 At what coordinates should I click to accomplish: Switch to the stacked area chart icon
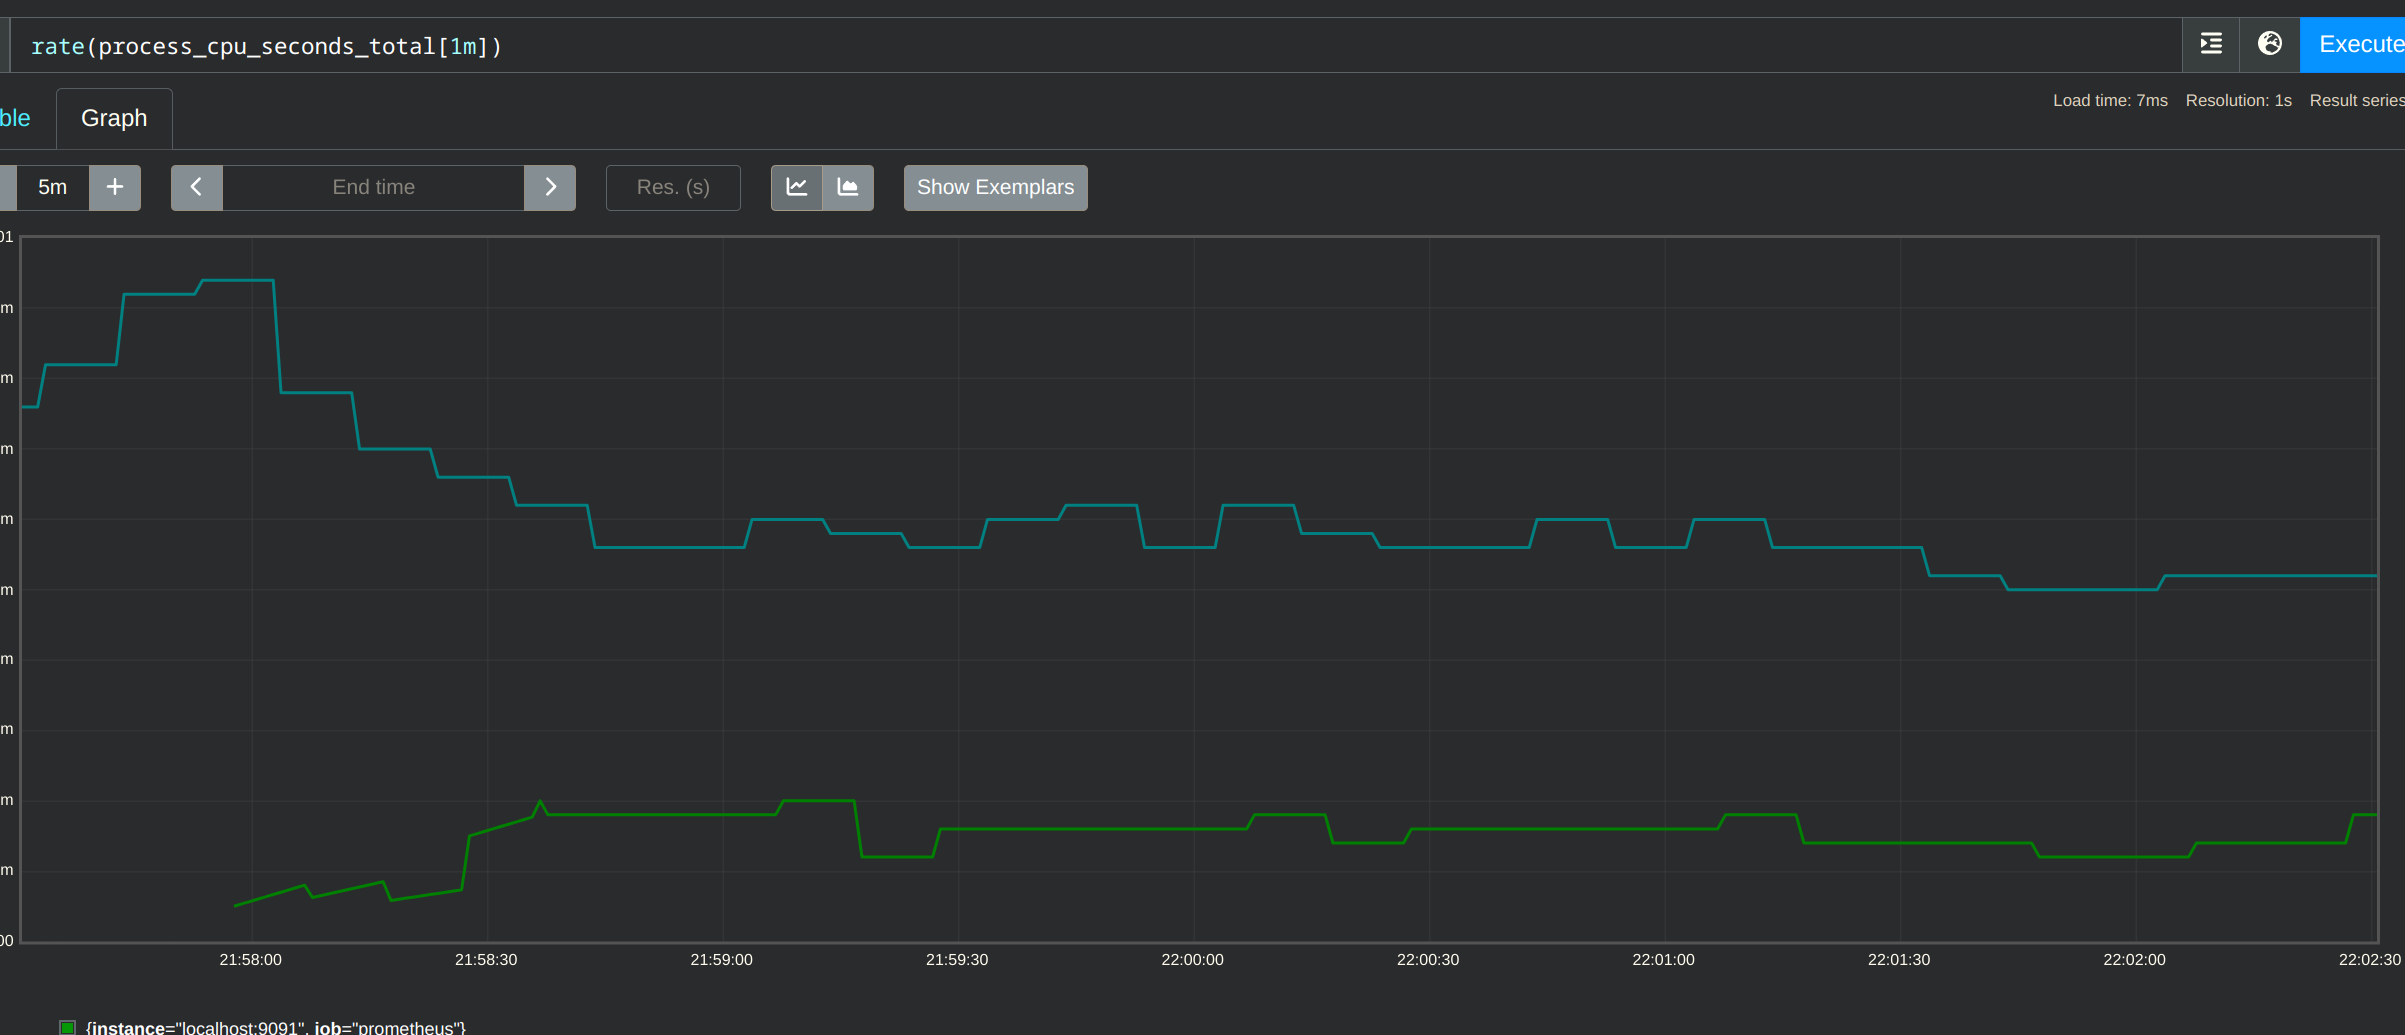click(x=848, y=187)
